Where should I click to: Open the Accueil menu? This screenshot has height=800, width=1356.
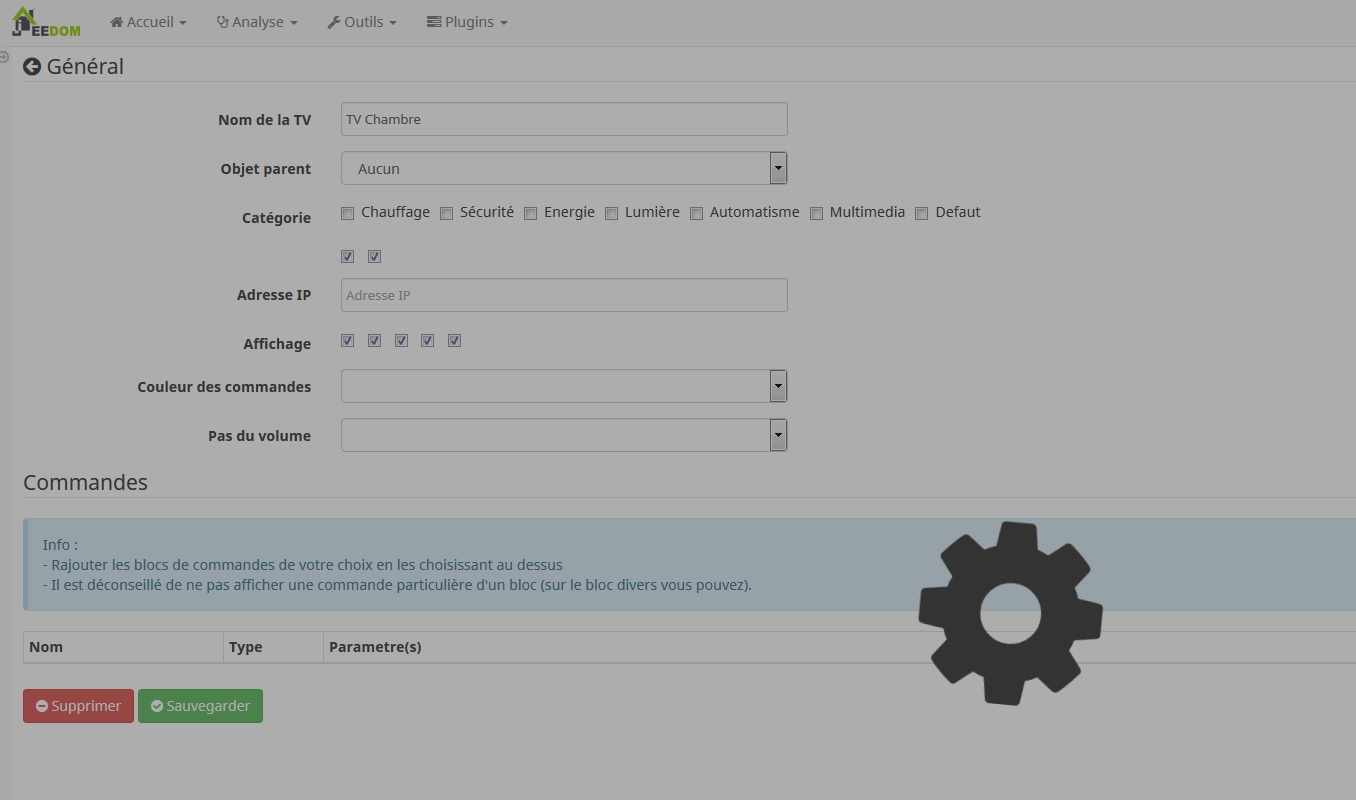point(148,22)
